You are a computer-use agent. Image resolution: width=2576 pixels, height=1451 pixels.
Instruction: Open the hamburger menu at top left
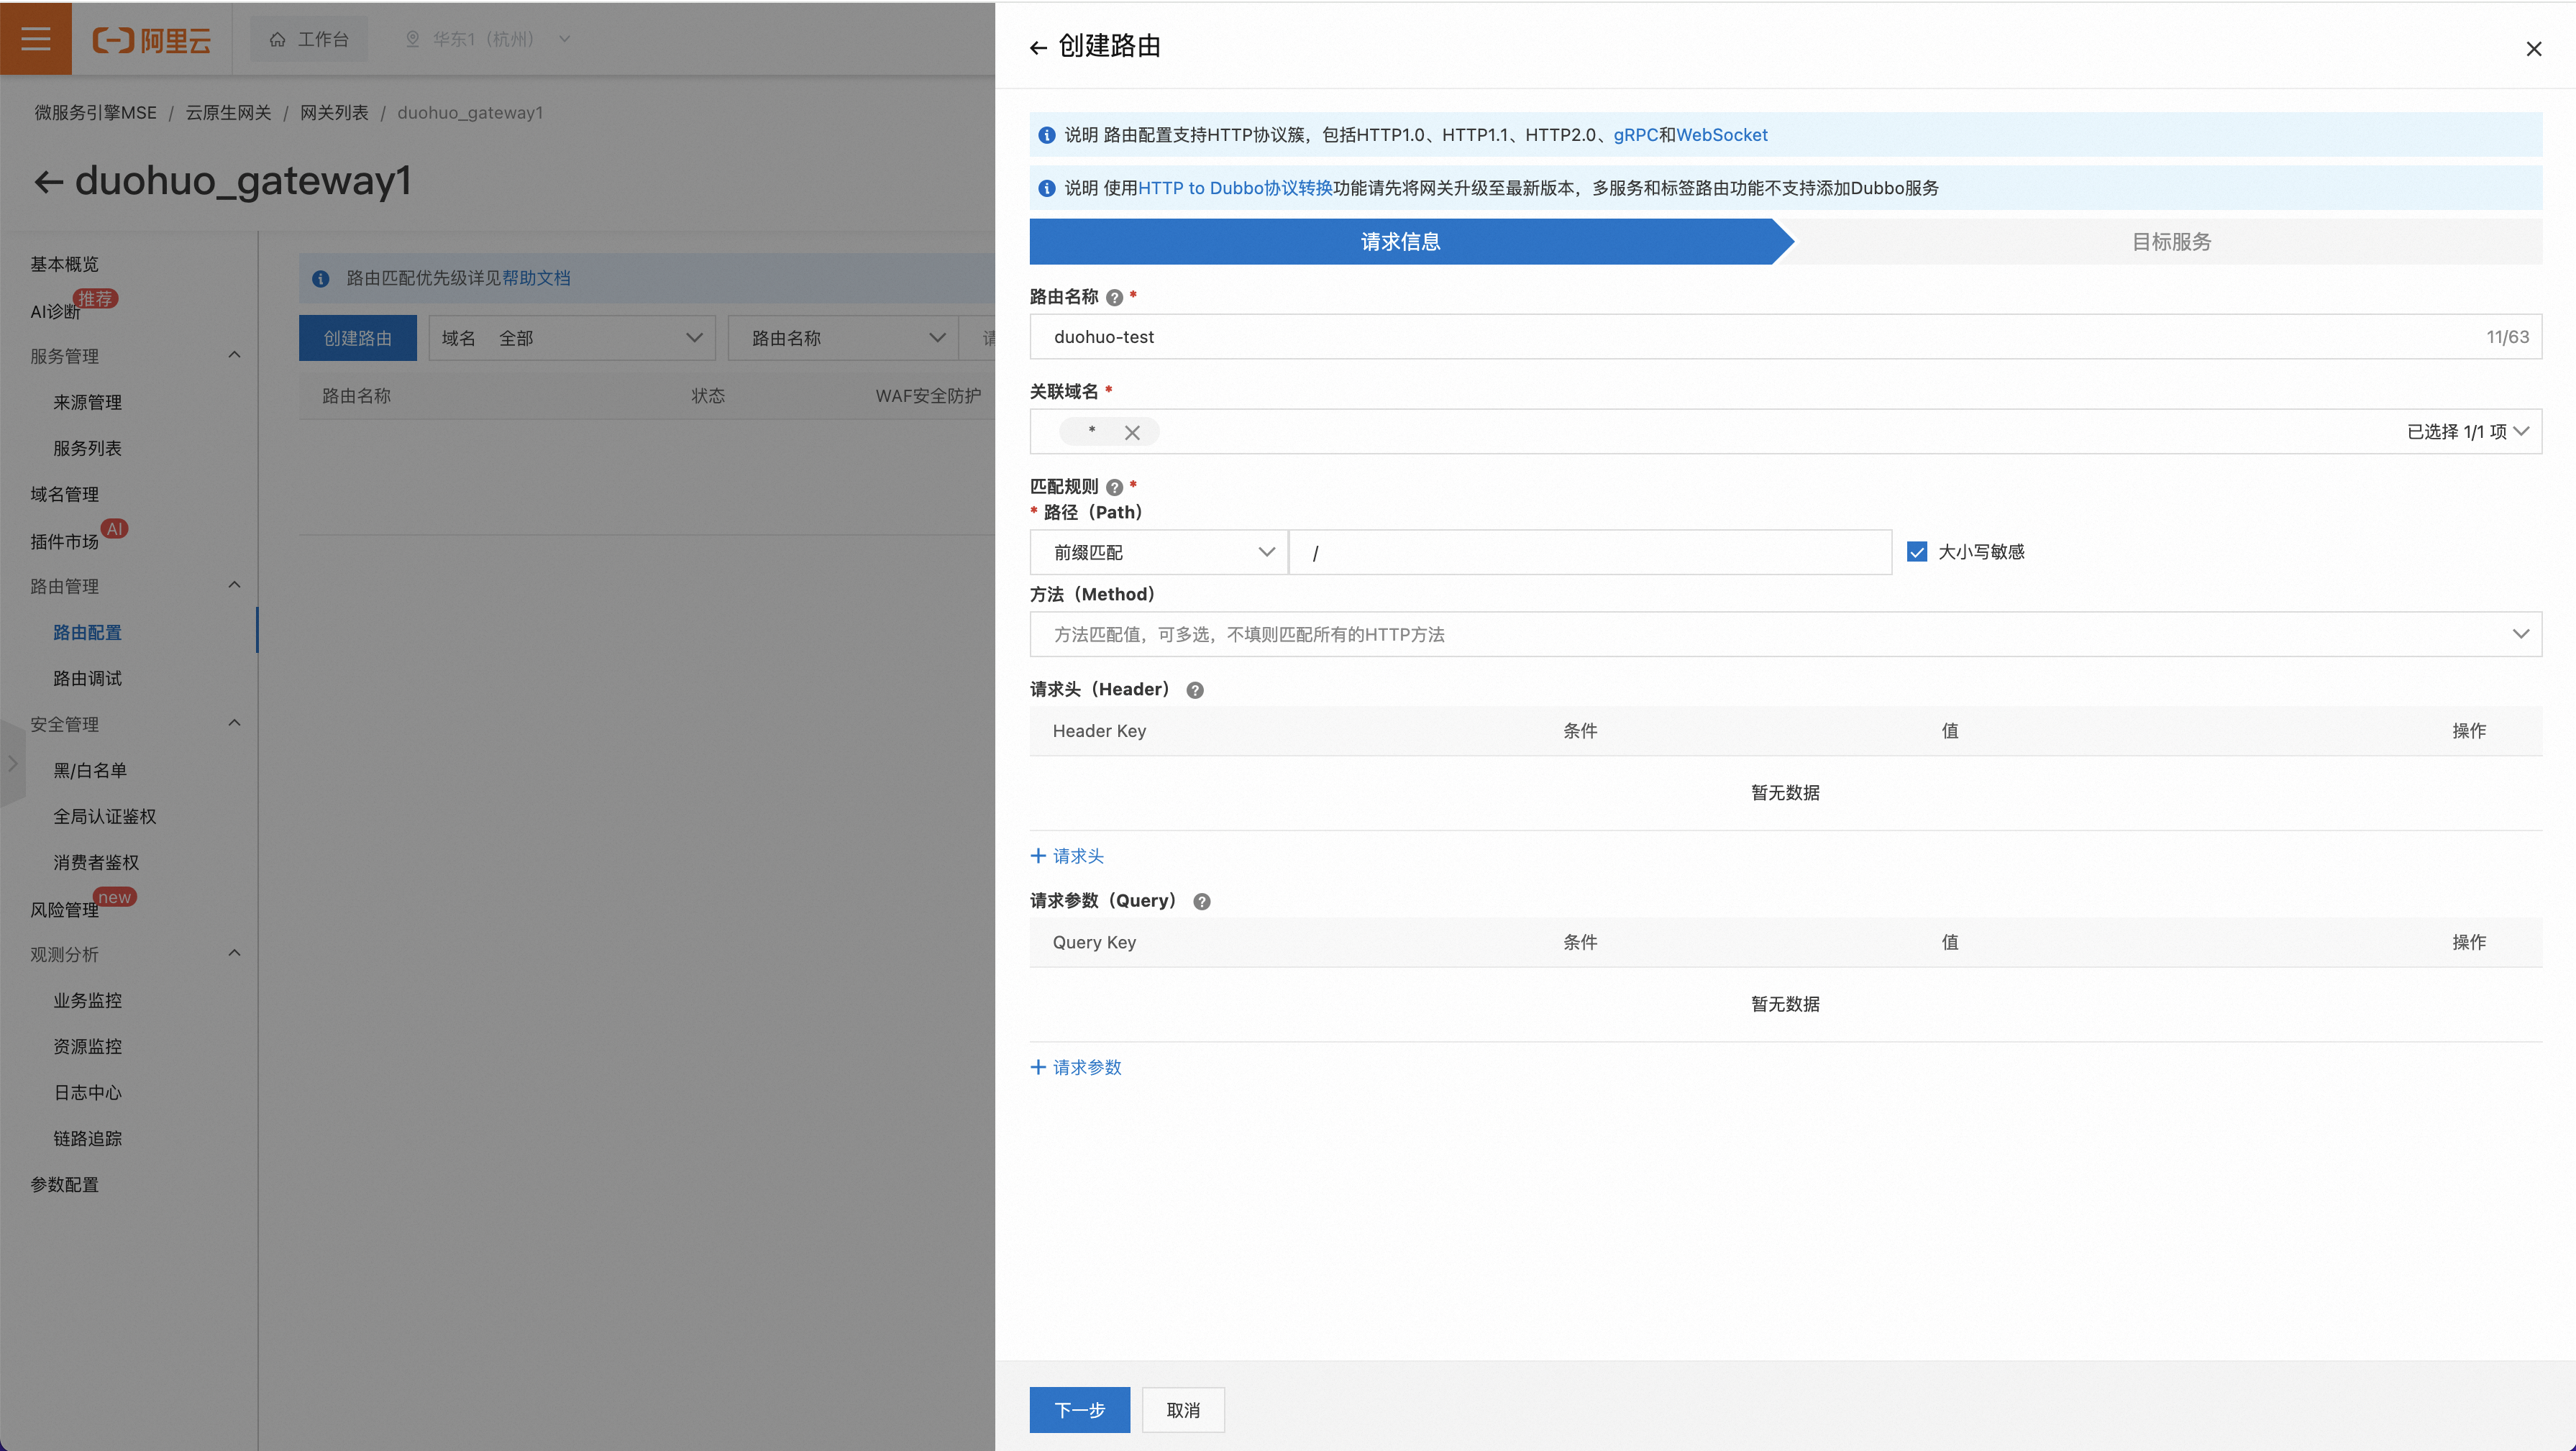click(36, 39)
